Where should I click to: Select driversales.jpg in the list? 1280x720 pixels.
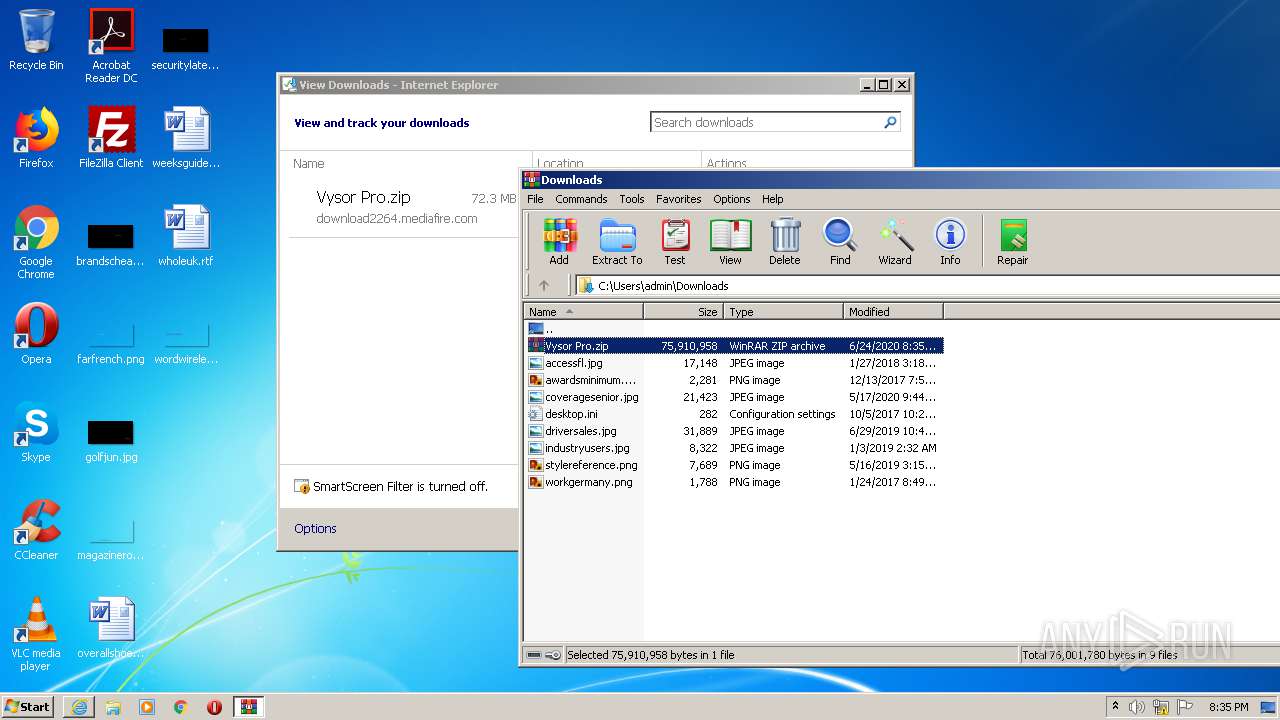pyautogui.click(x=733, y=431)
